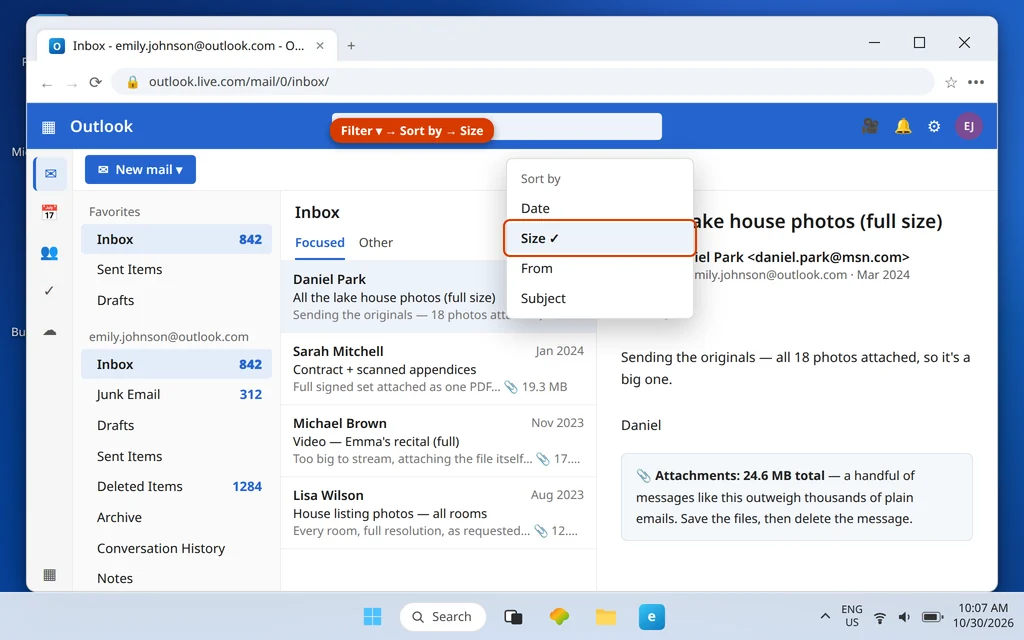Image resolution: width=1024 pixels, height=640 pixels.
Task: Open the Archive folder
Action: [x=176, y=517]
